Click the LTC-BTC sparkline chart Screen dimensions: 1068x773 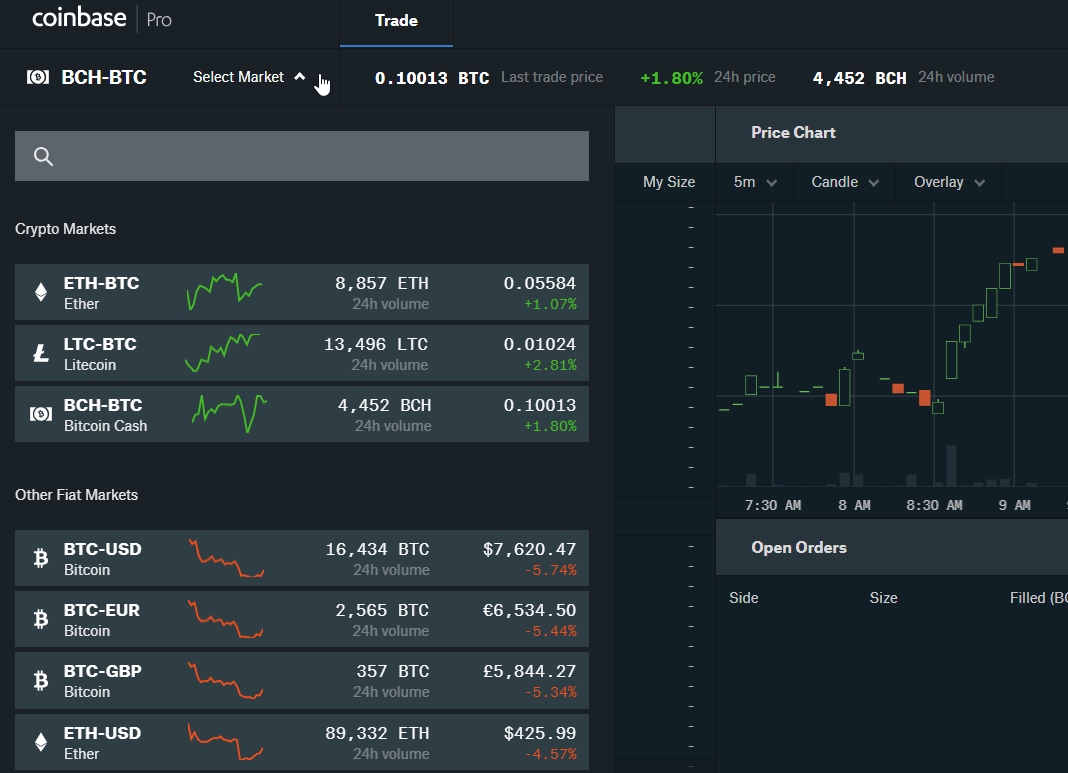click(x=223, y=353)
